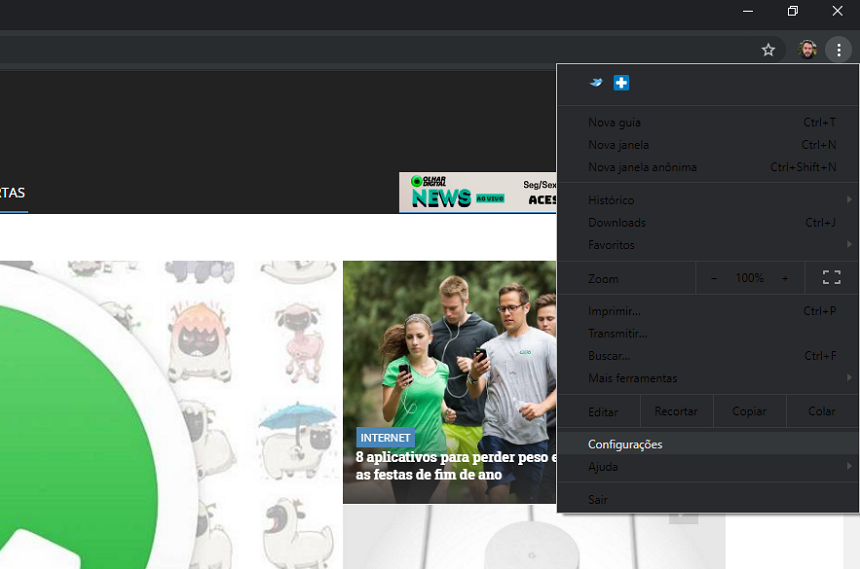
Task: Open article 8 aplicativos para perder peso
Action: 455,465
